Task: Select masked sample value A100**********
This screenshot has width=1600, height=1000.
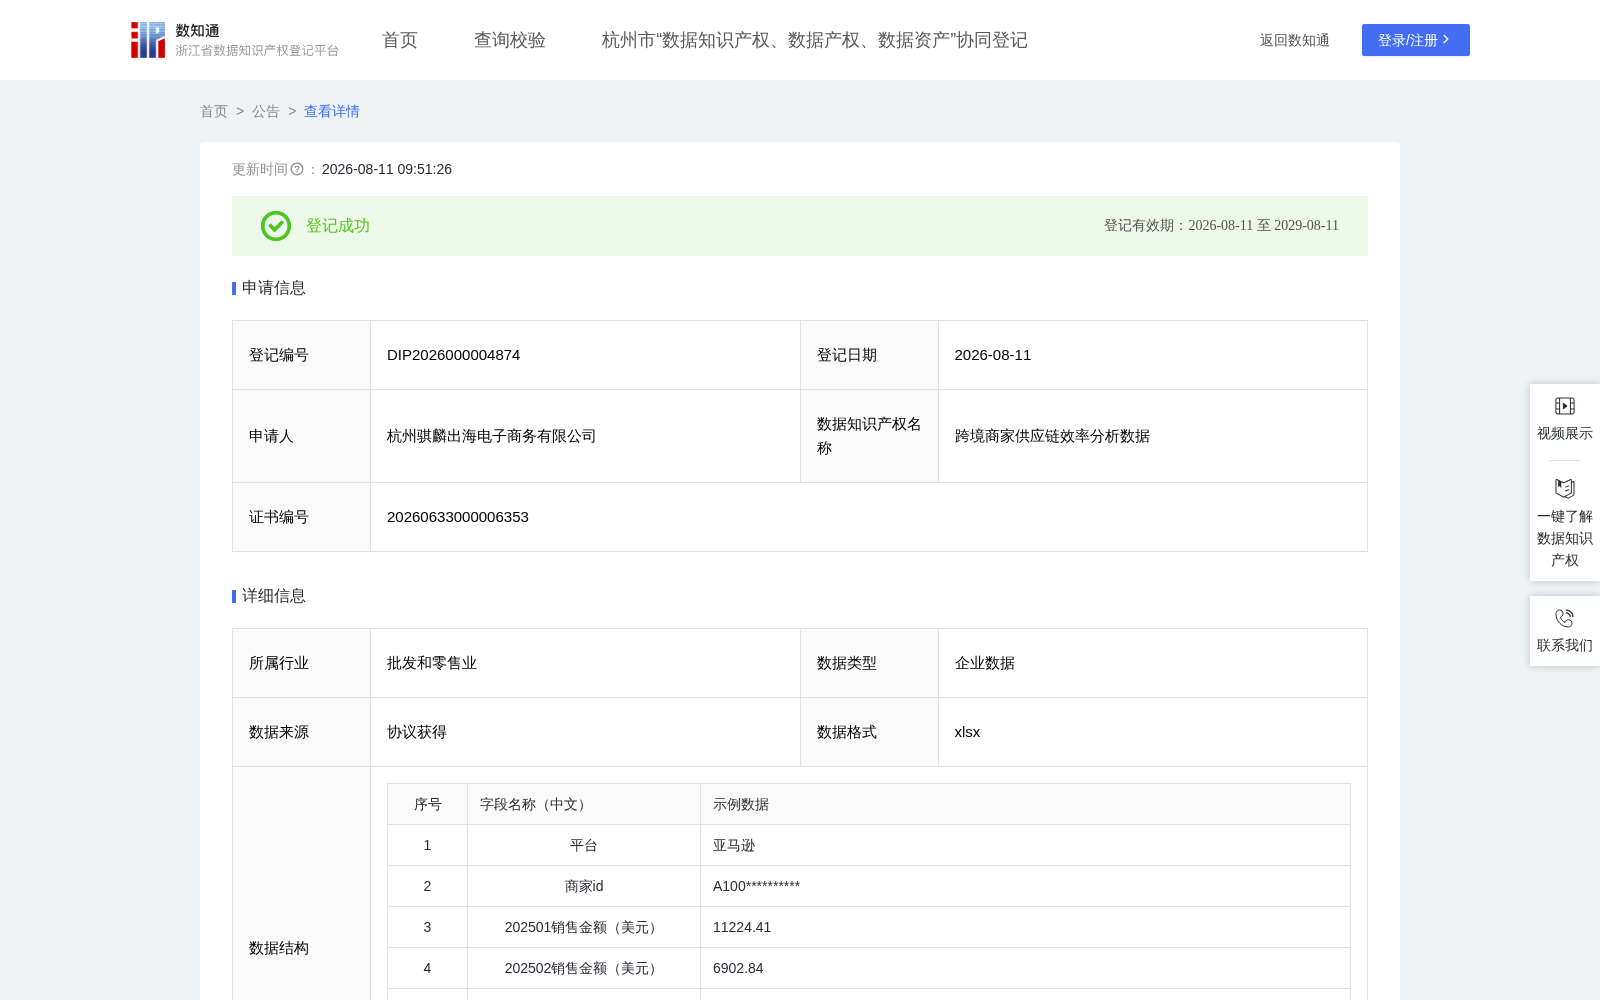Action: [756, 886]
